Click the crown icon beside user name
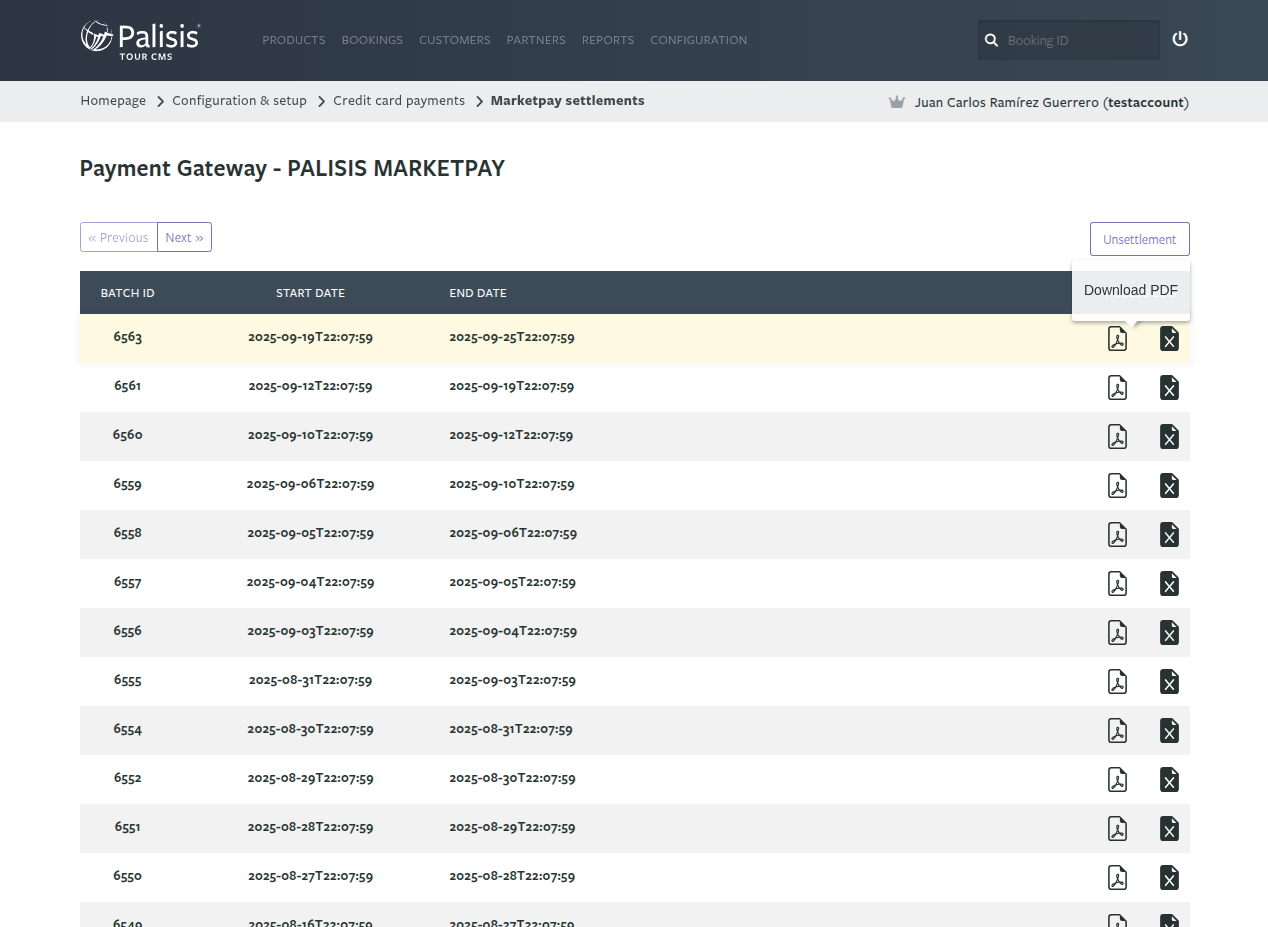Image resolution: width=1268 pixels, height=927 pixels. 897,102
